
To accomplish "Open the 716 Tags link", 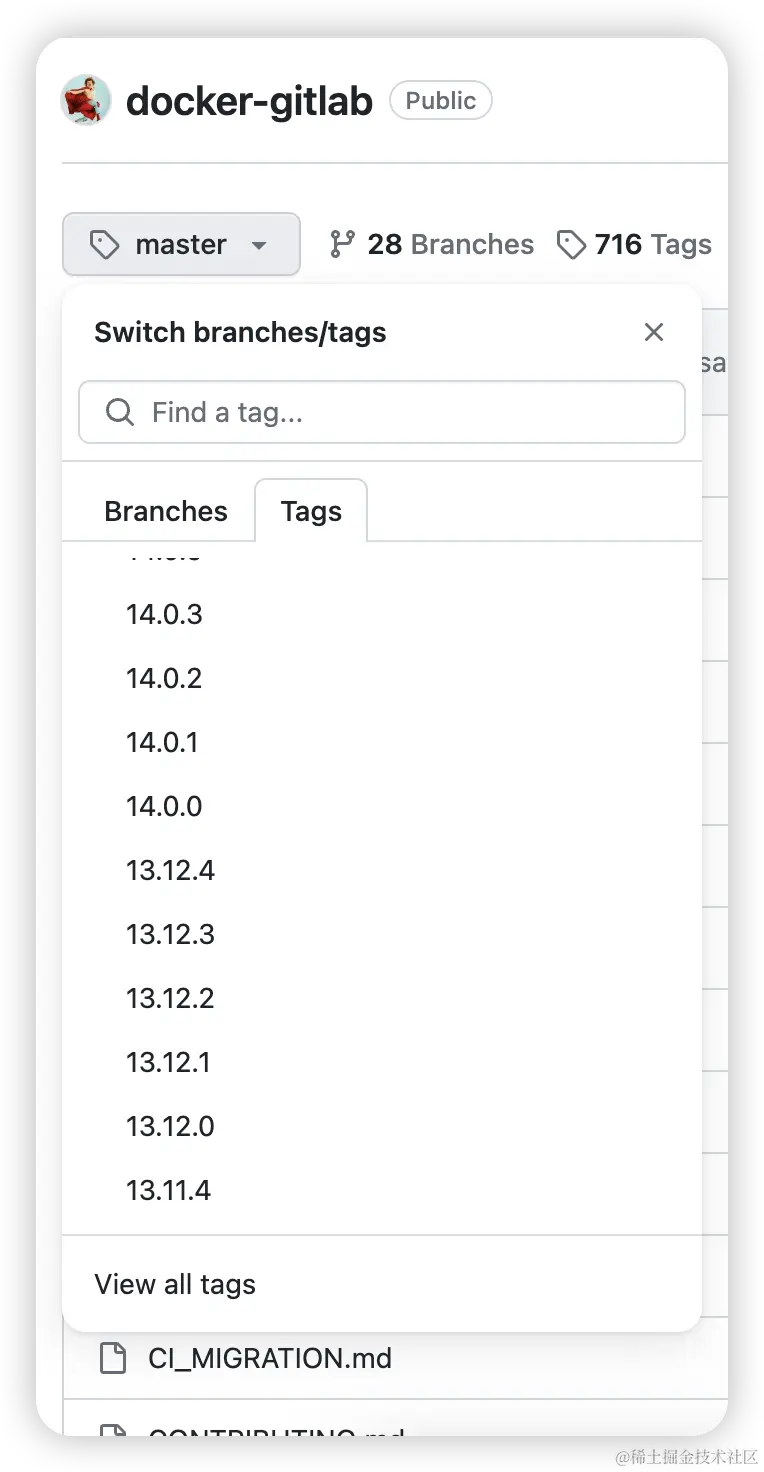I will click(x=634, y=244).
